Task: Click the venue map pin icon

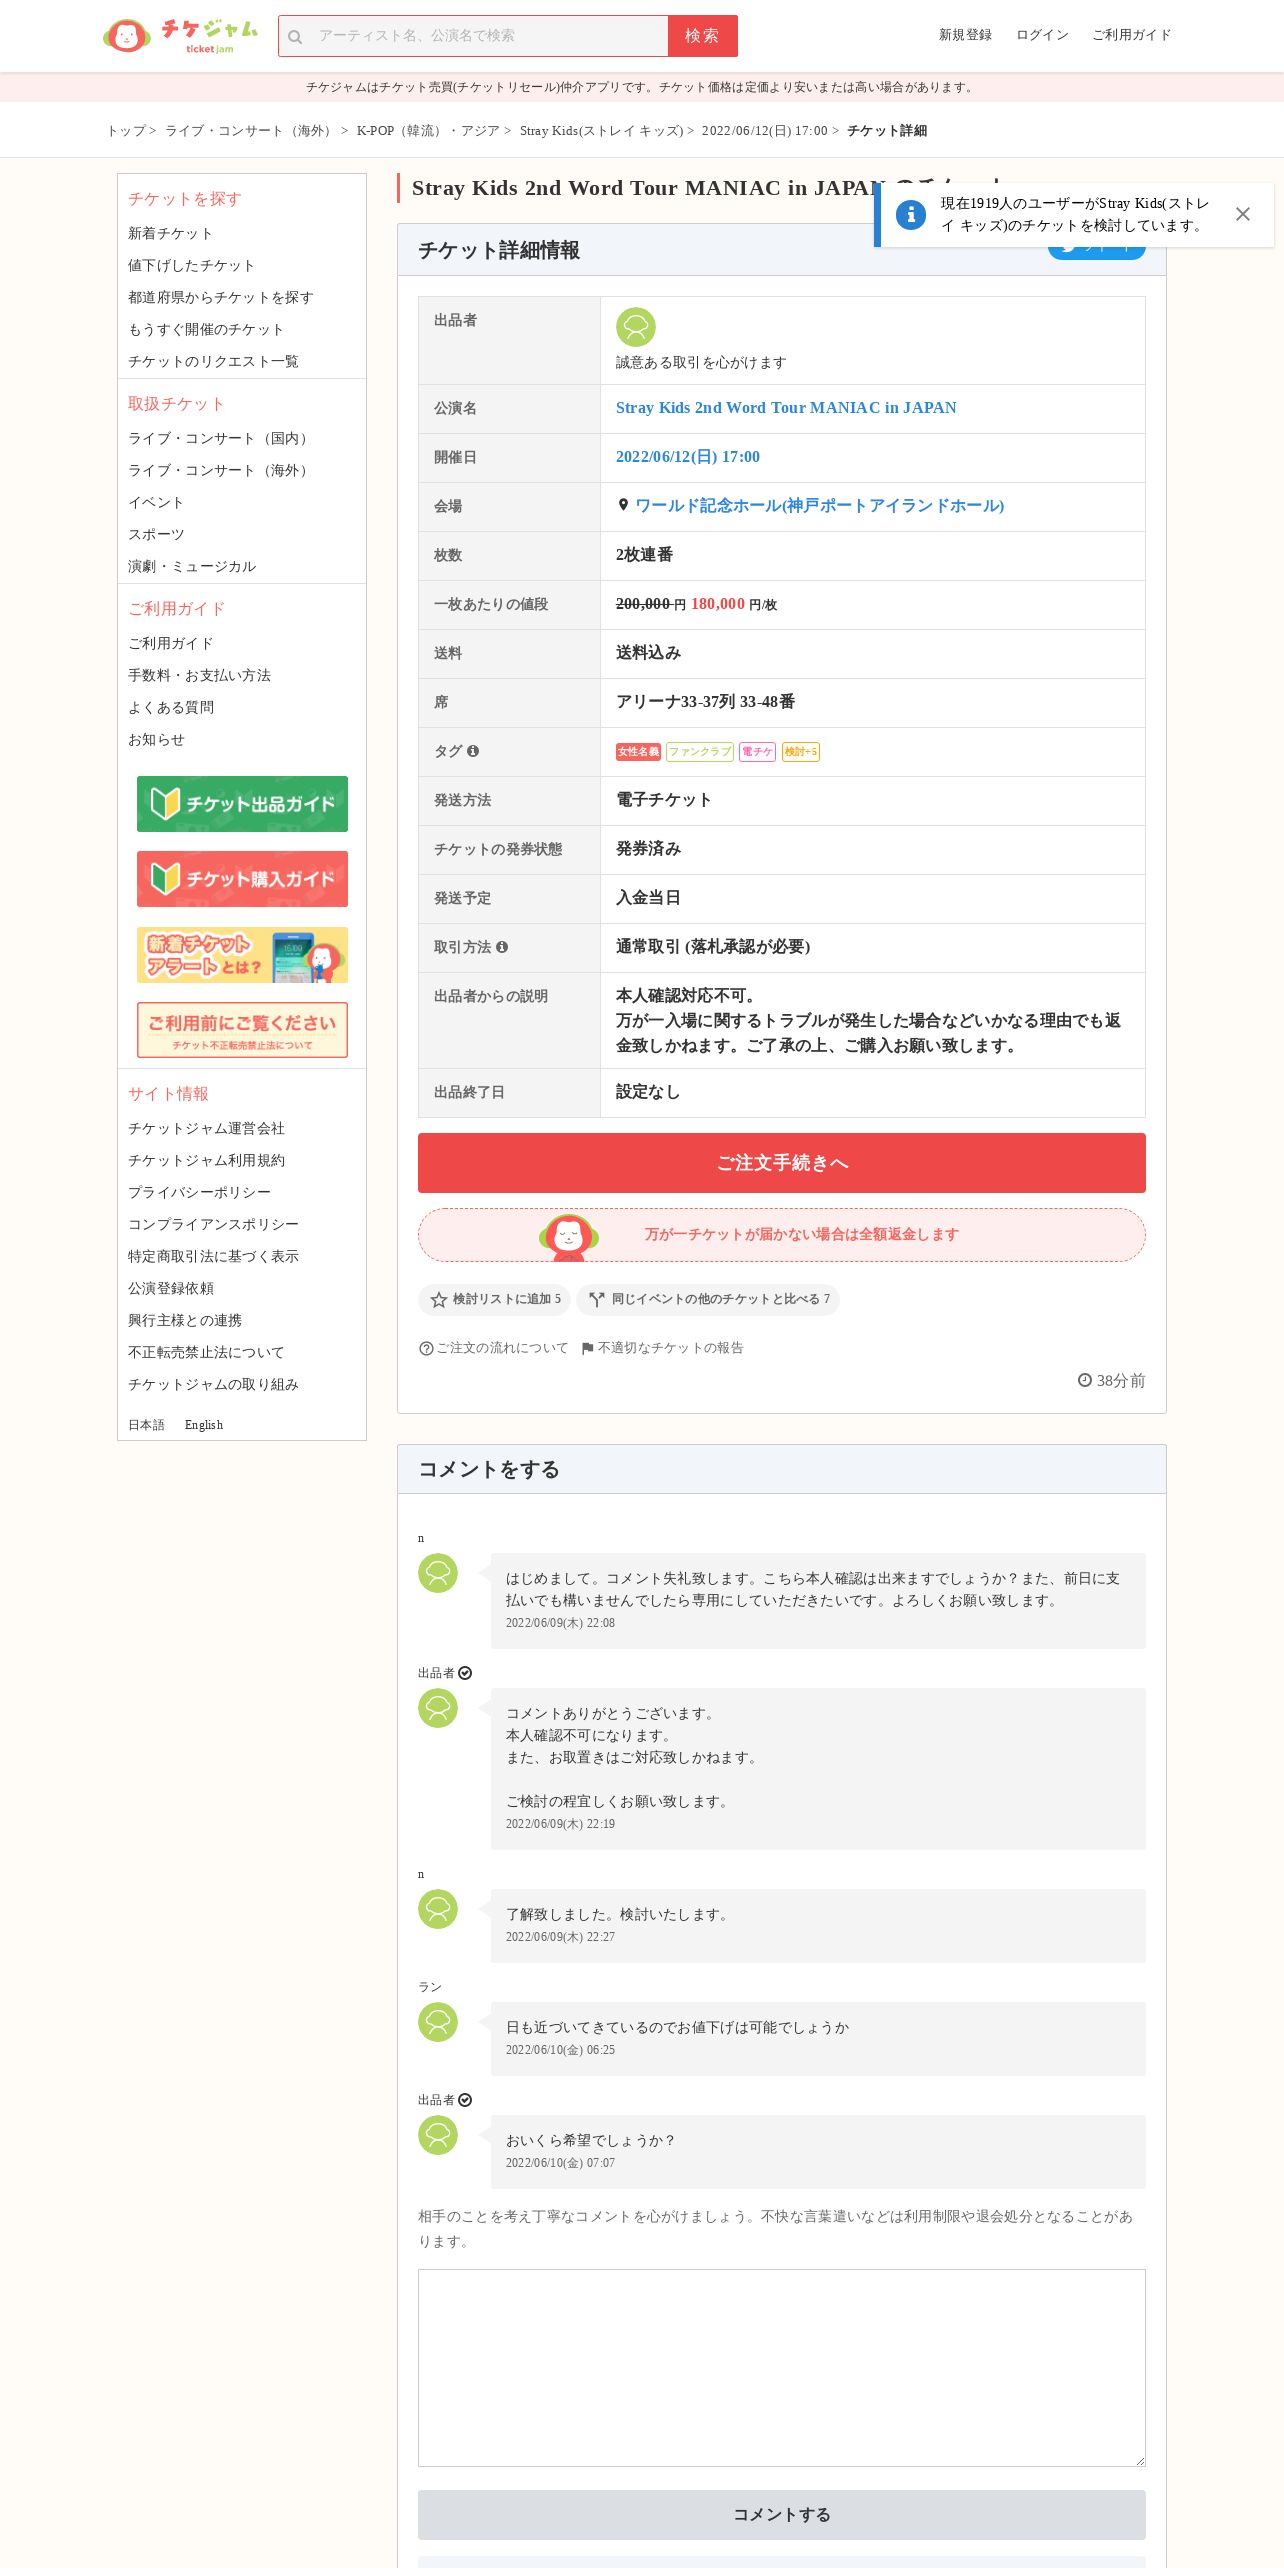Action: [x=623, y=505]
